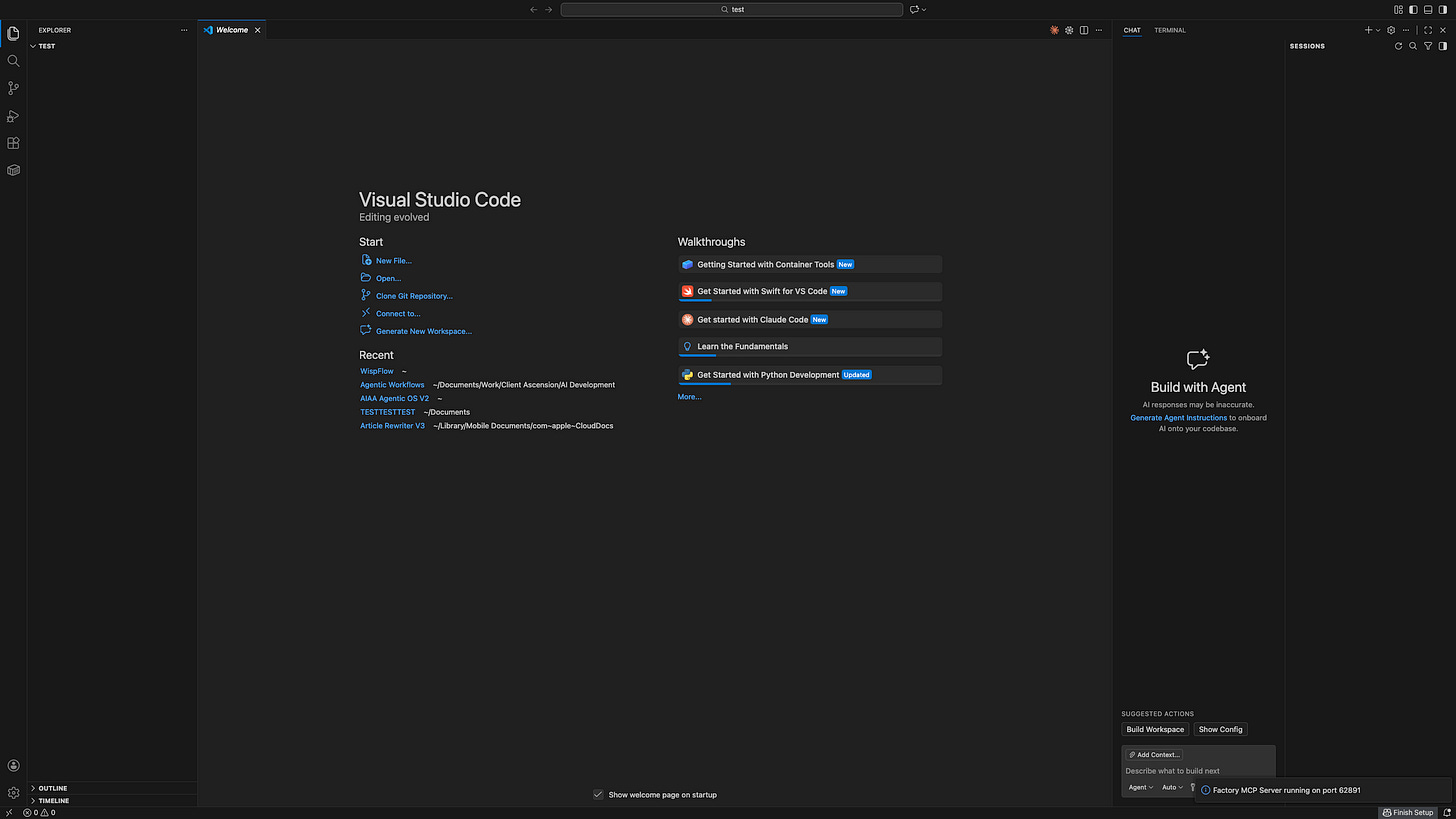Viewport: 1456px width, 819px height.
Task: Open the Extensions view
Action: pyautogui.click(x=13, y=143)
